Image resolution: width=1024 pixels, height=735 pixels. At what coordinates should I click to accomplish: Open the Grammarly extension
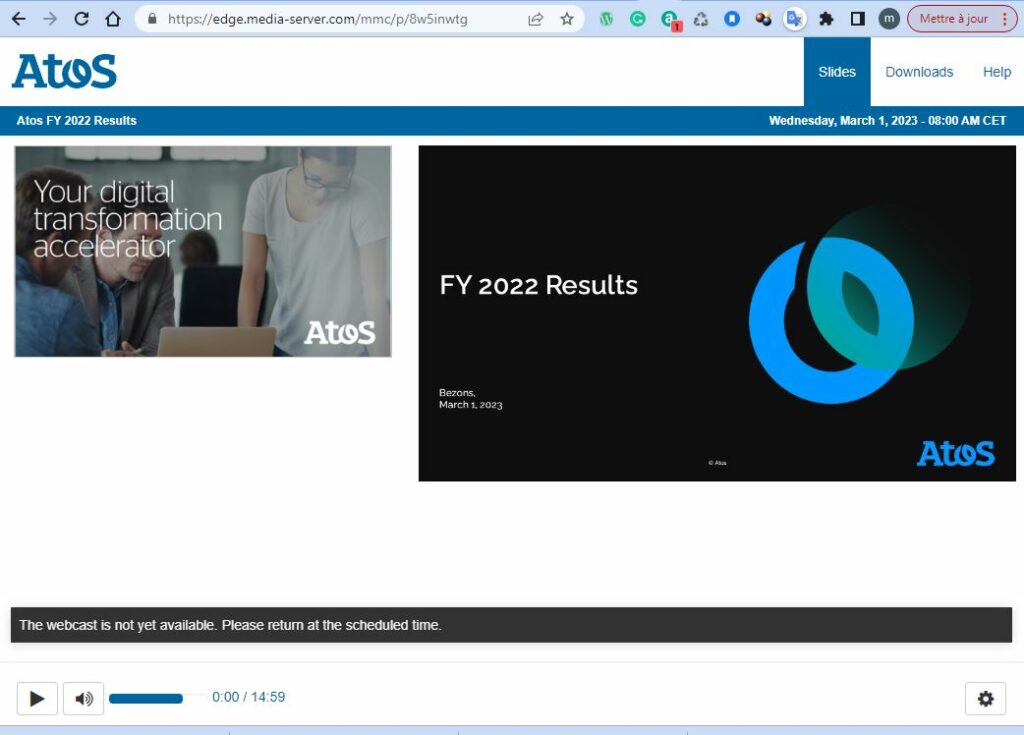click(x=637, y=19)
